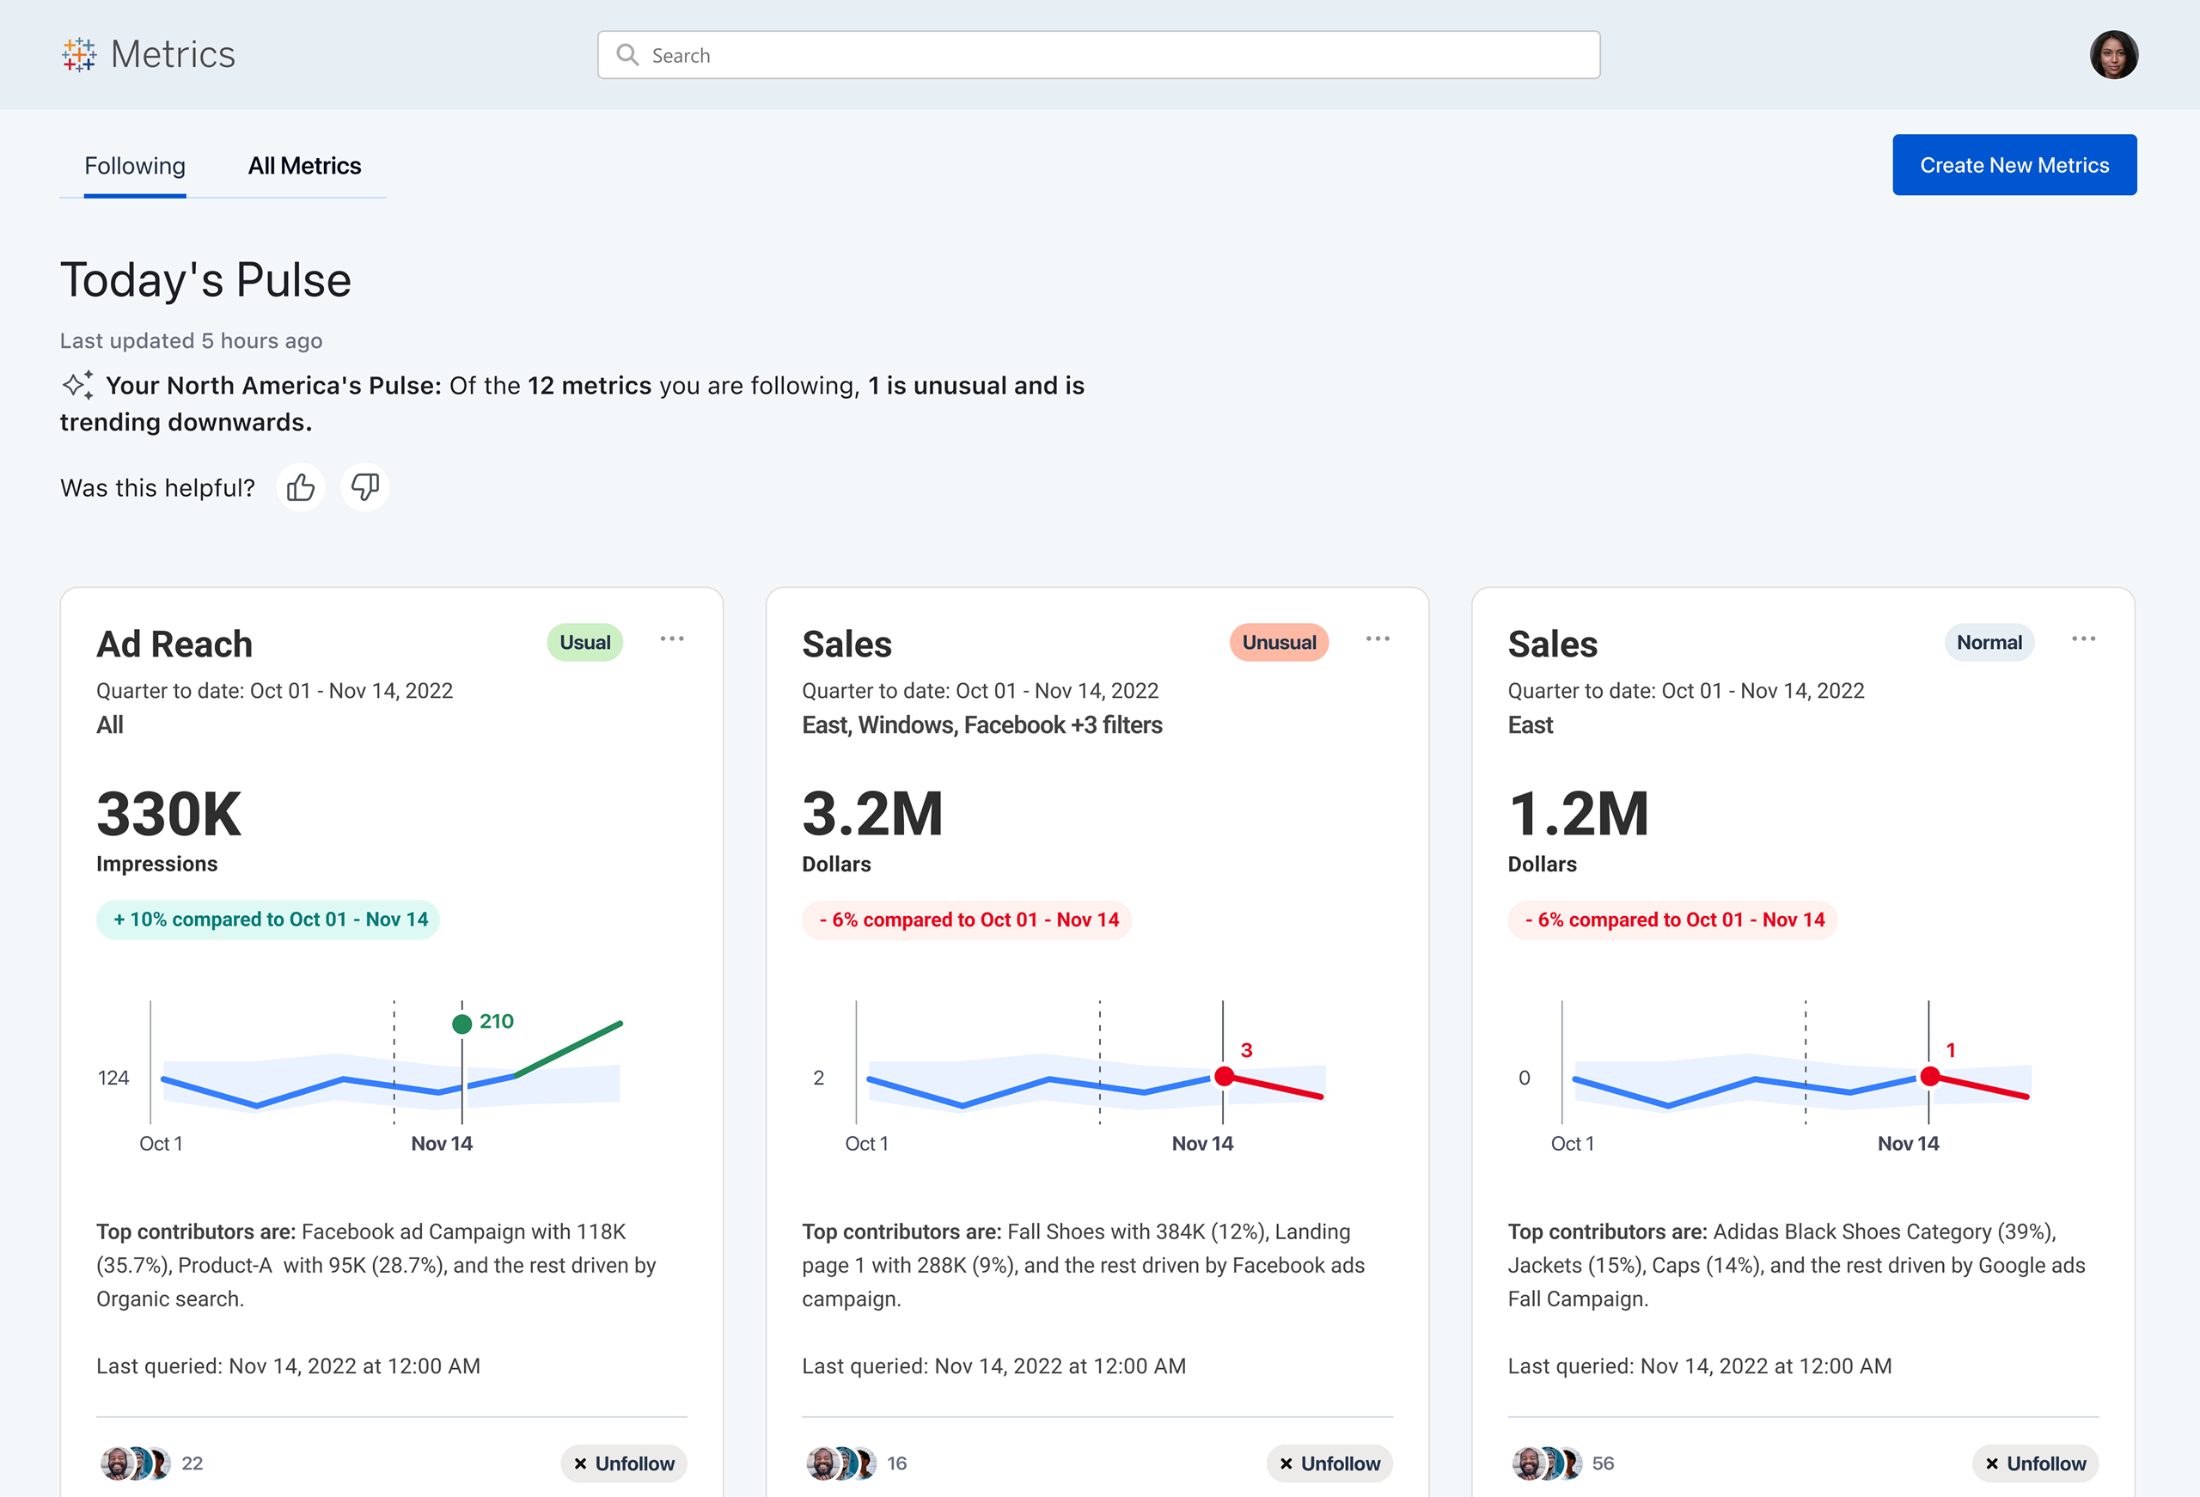Open more options on the Normal Sales card

(2084, 639)
